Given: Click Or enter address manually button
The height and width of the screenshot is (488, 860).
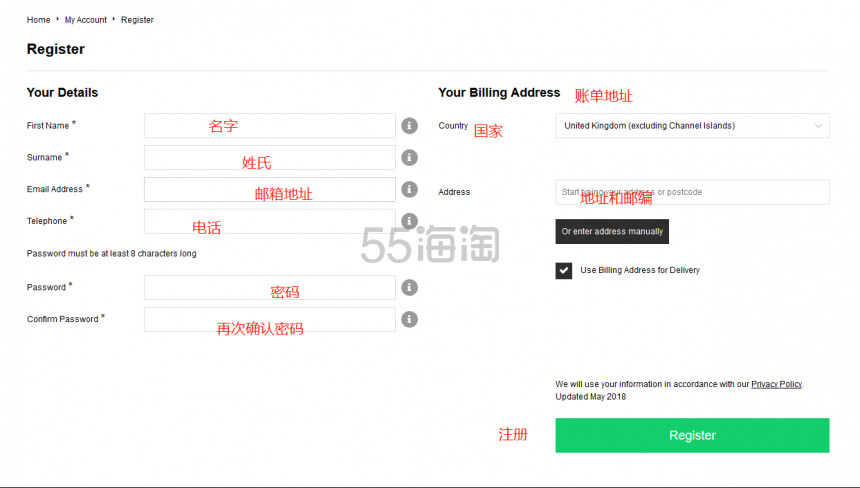Looking at the screenshot, I should [612, 231].
